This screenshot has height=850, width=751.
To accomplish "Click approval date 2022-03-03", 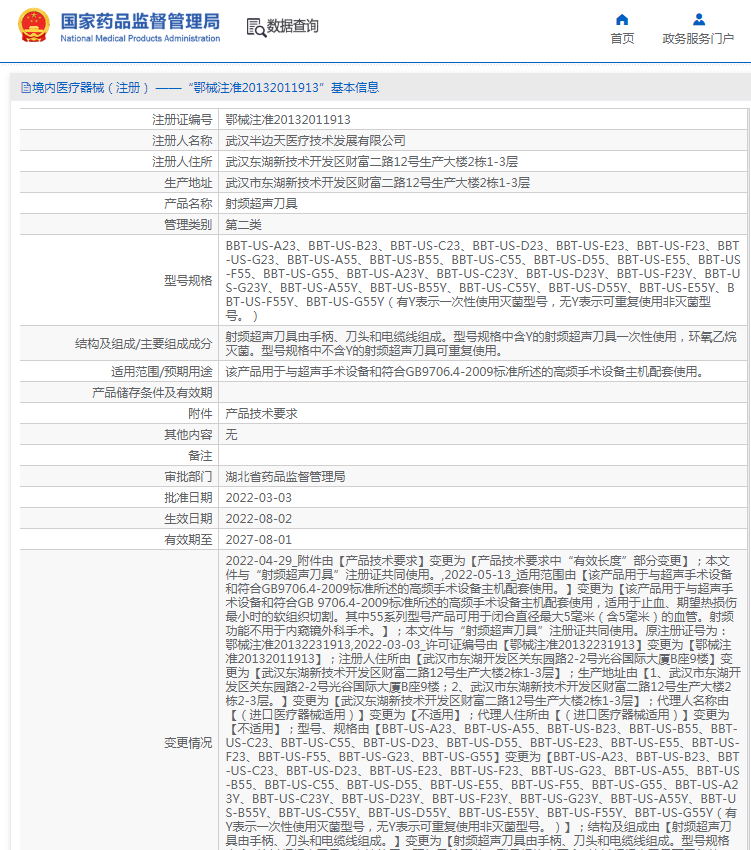I will tap(259, 498).
